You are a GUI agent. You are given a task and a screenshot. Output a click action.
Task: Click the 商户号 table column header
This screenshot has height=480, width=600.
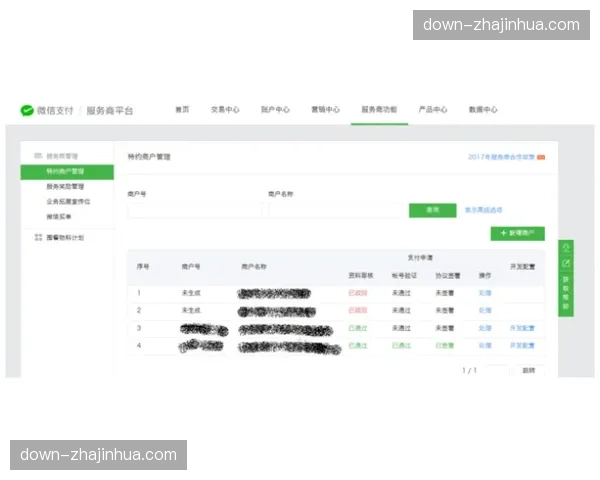(191, 266)
